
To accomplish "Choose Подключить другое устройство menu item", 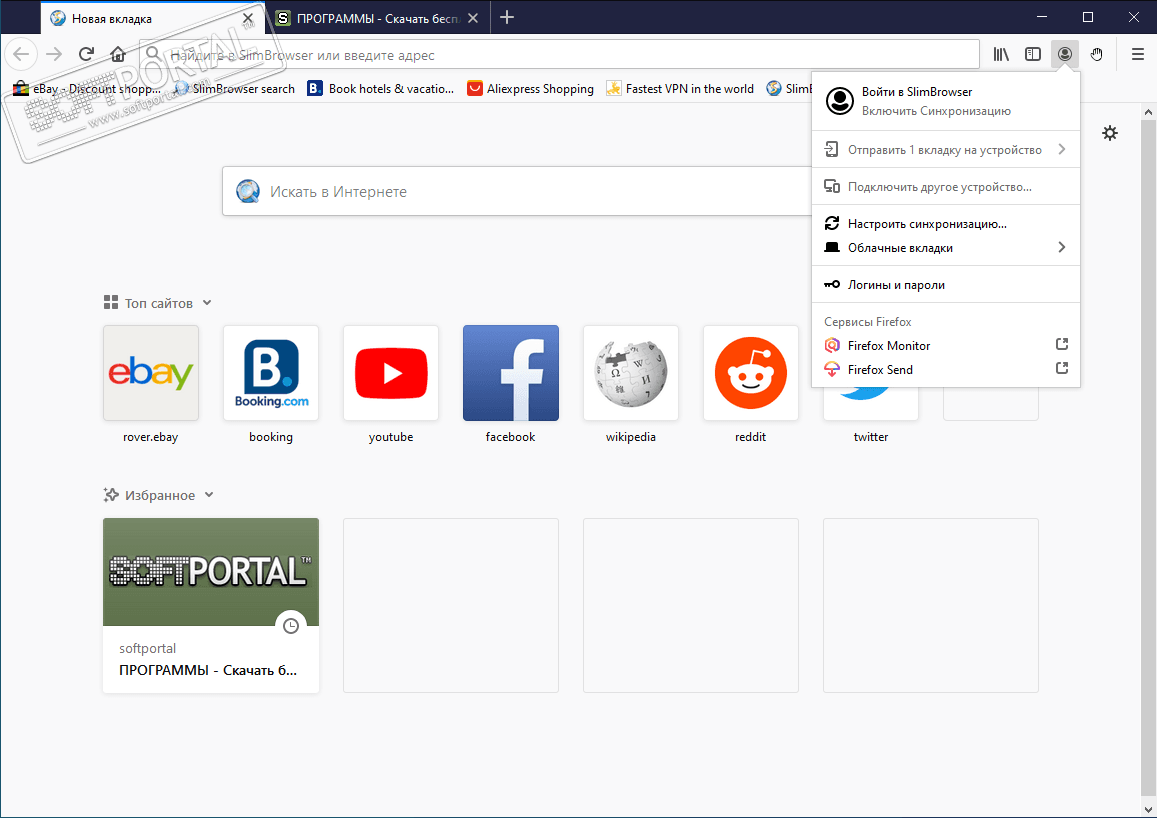I will coord(946,187).
